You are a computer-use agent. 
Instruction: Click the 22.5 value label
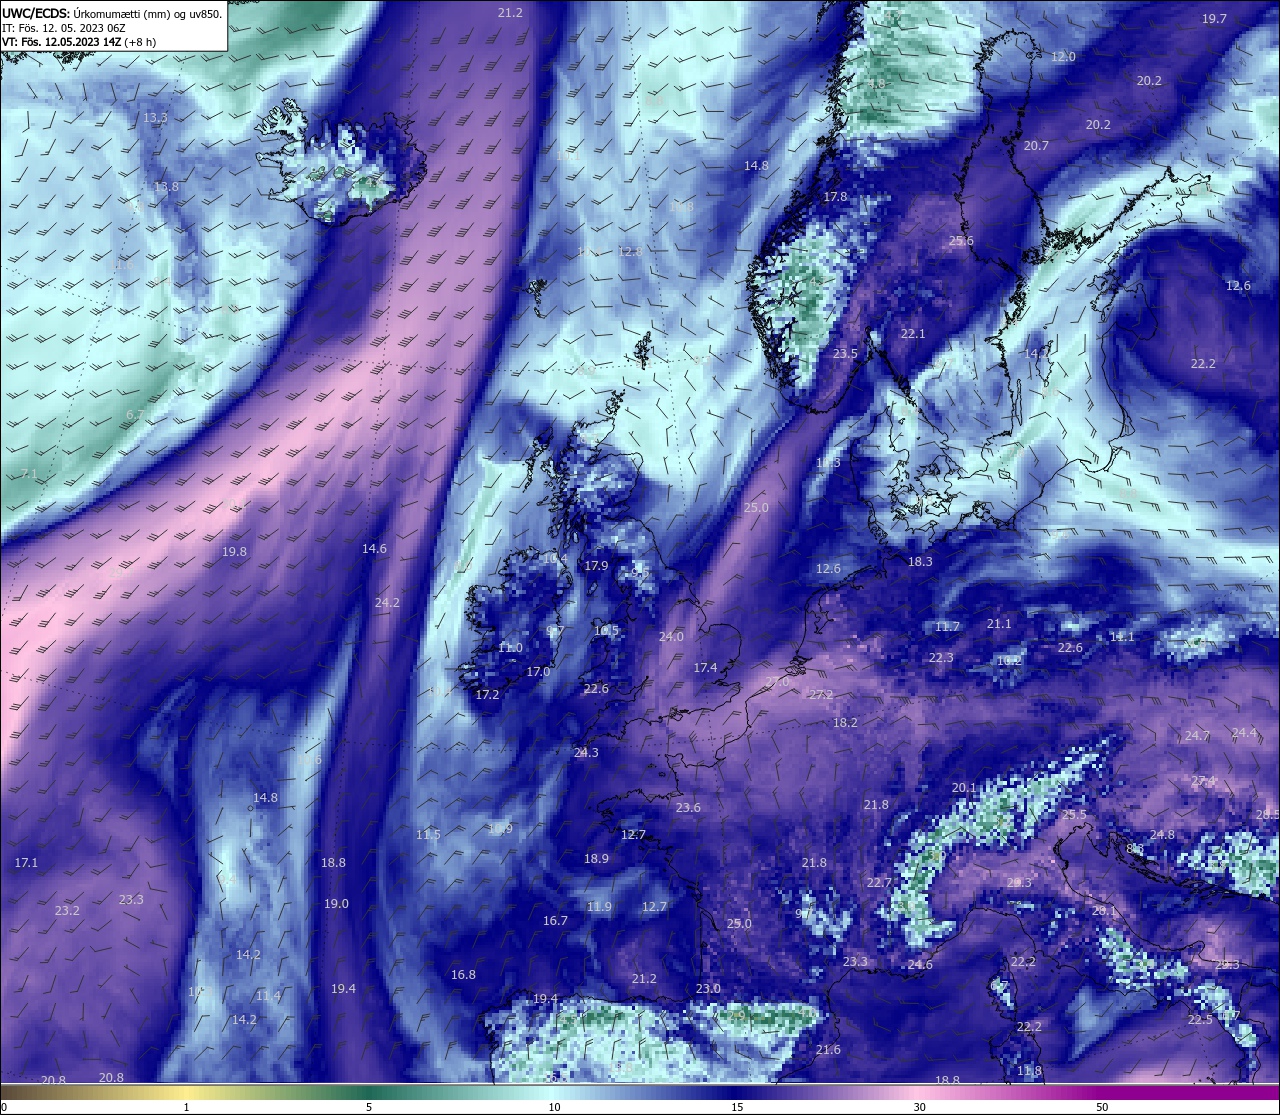pos(1200,1020)
